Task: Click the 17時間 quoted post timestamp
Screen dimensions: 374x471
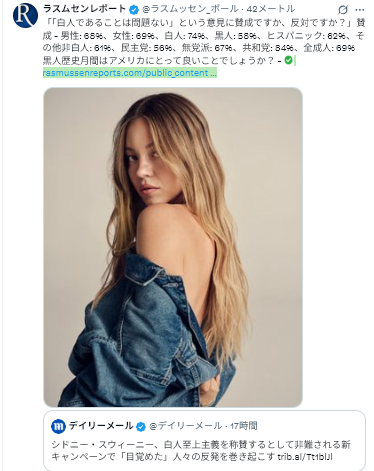Action: coord(244,426)
